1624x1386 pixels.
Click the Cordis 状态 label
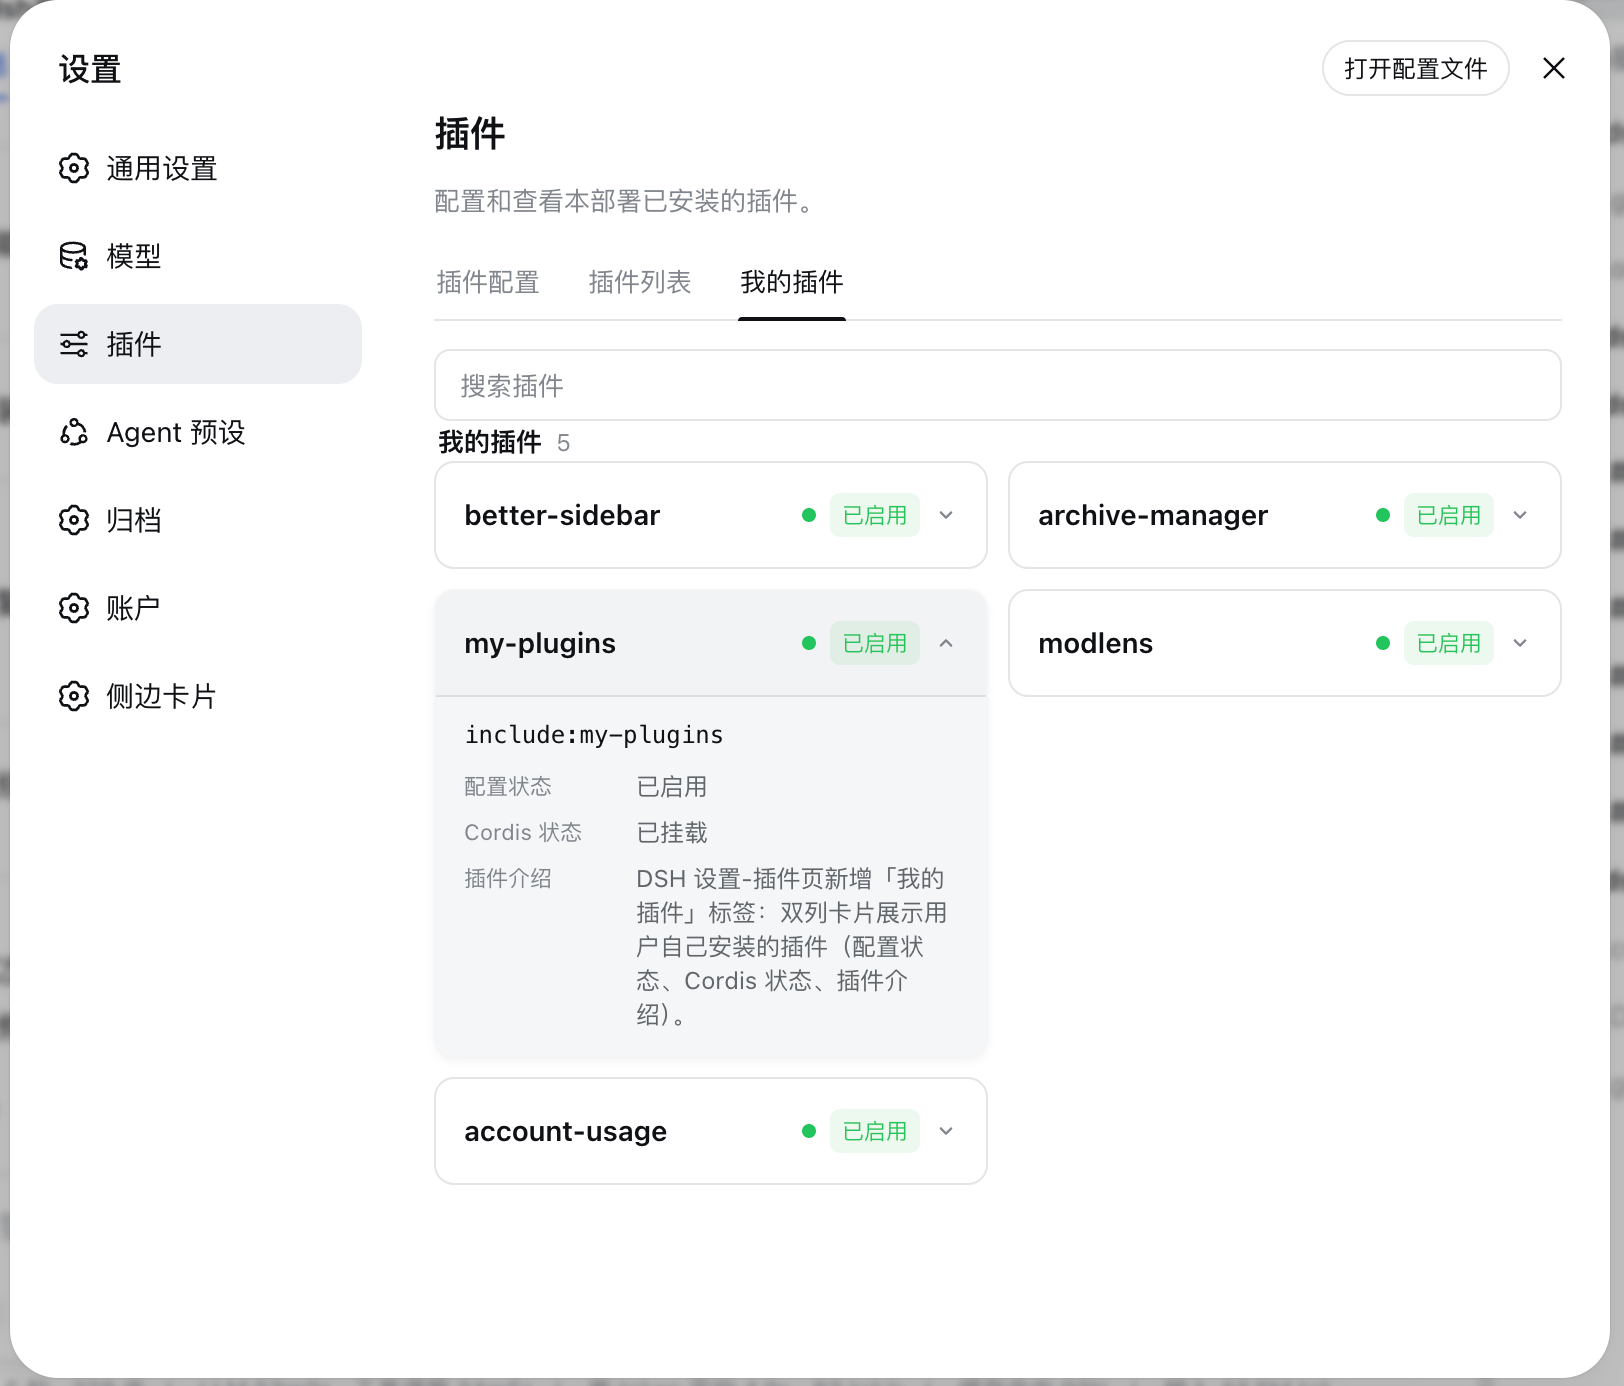(x=523, y=832)
